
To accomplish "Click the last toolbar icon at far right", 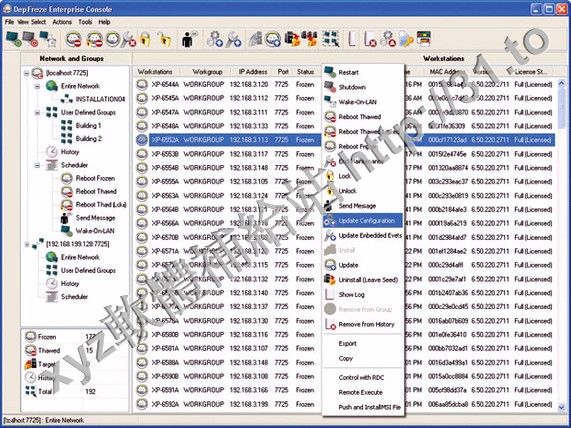I will 424,39.
